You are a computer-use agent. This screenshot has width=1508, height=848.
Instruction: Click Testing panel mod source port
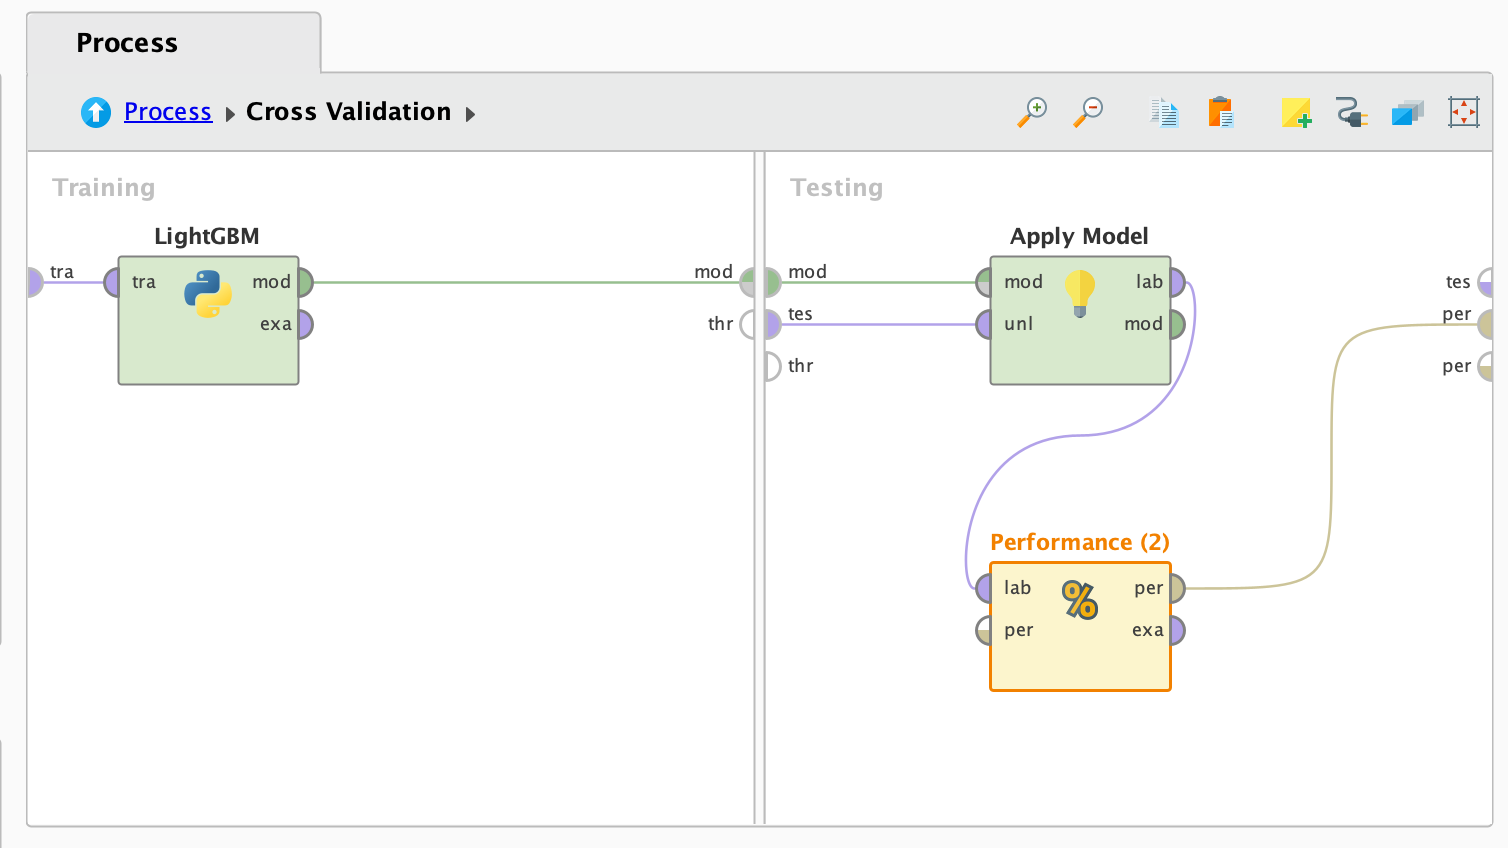coord(773,282)
